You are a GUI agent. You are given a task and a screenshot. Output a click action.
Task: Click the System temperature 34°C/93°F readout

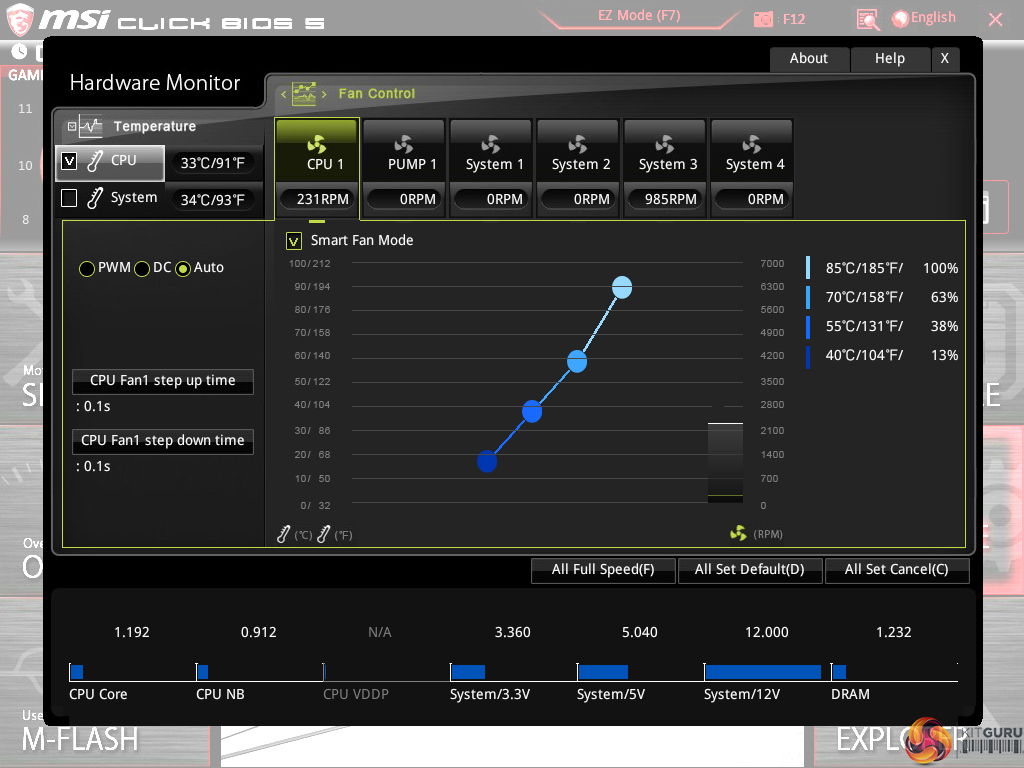(x=213, y=200)
